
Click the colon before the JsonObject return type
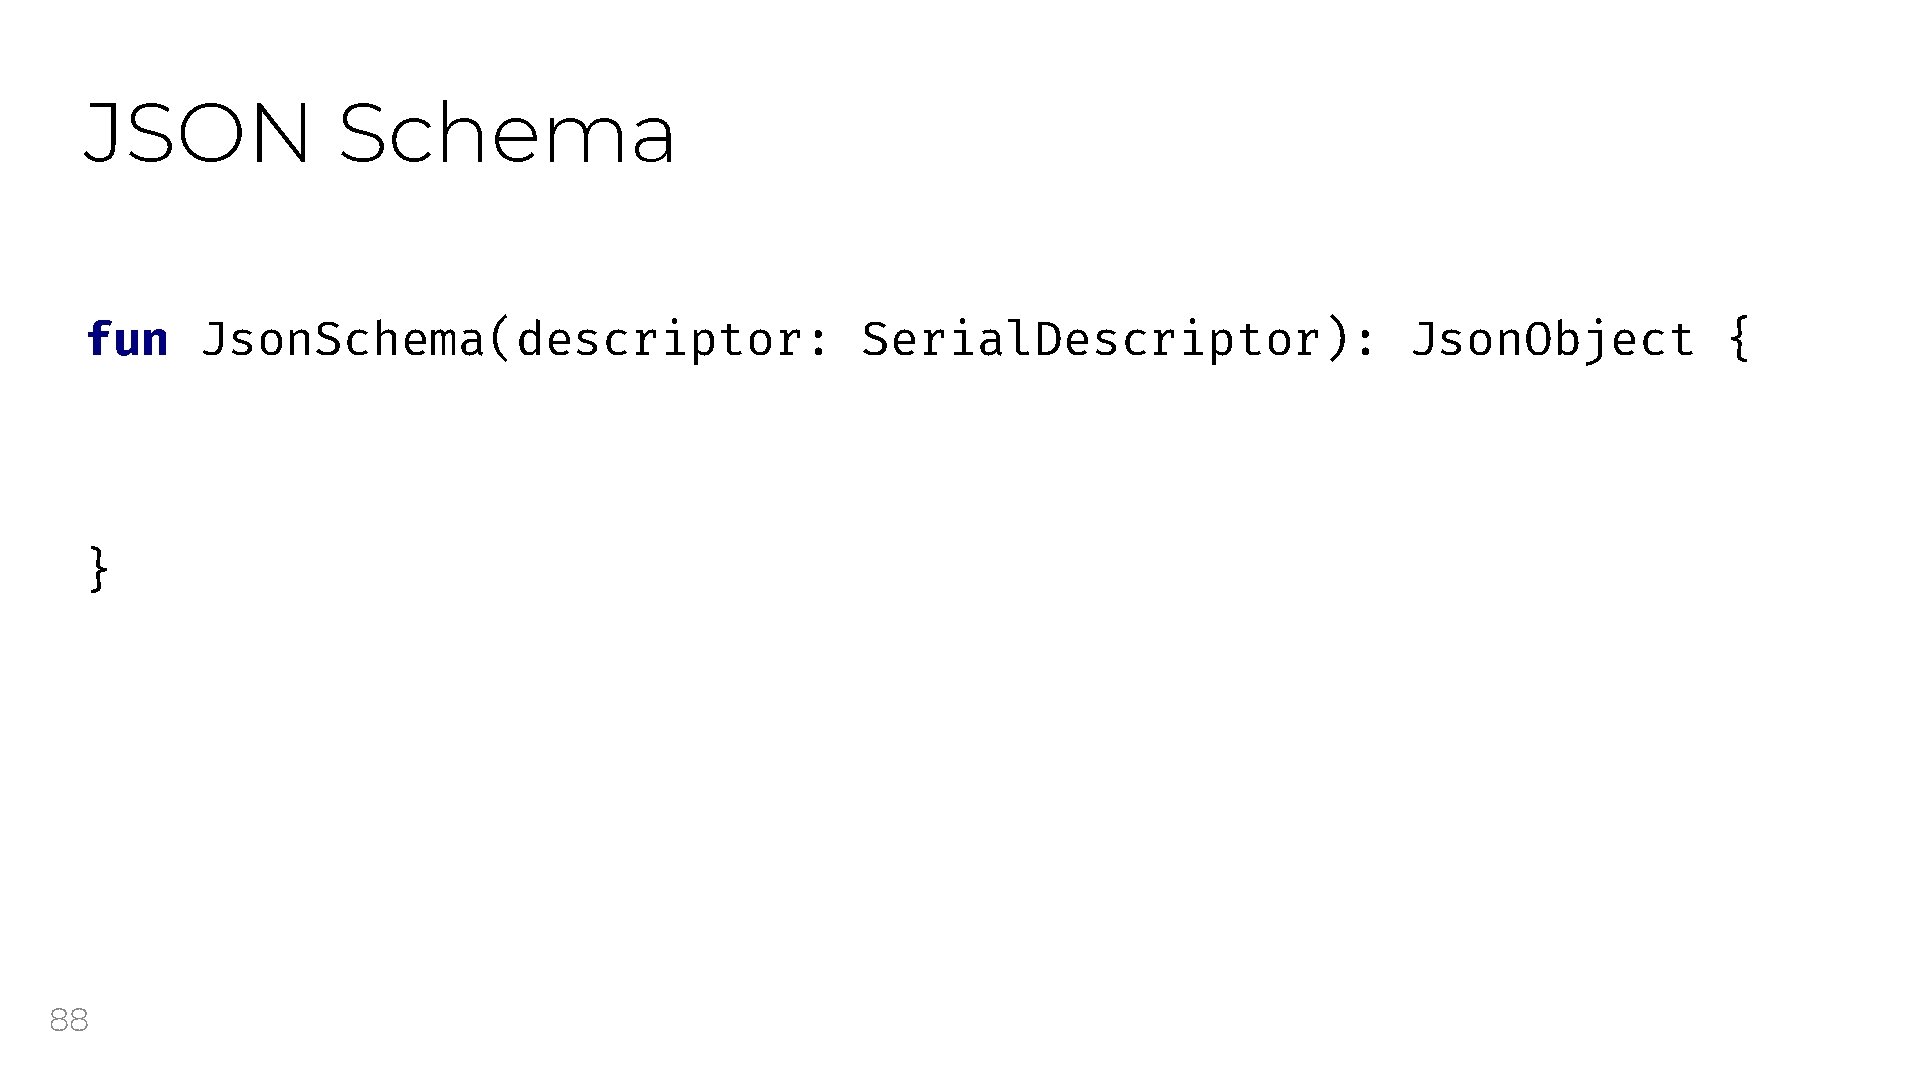click(x=1367, y=342)
